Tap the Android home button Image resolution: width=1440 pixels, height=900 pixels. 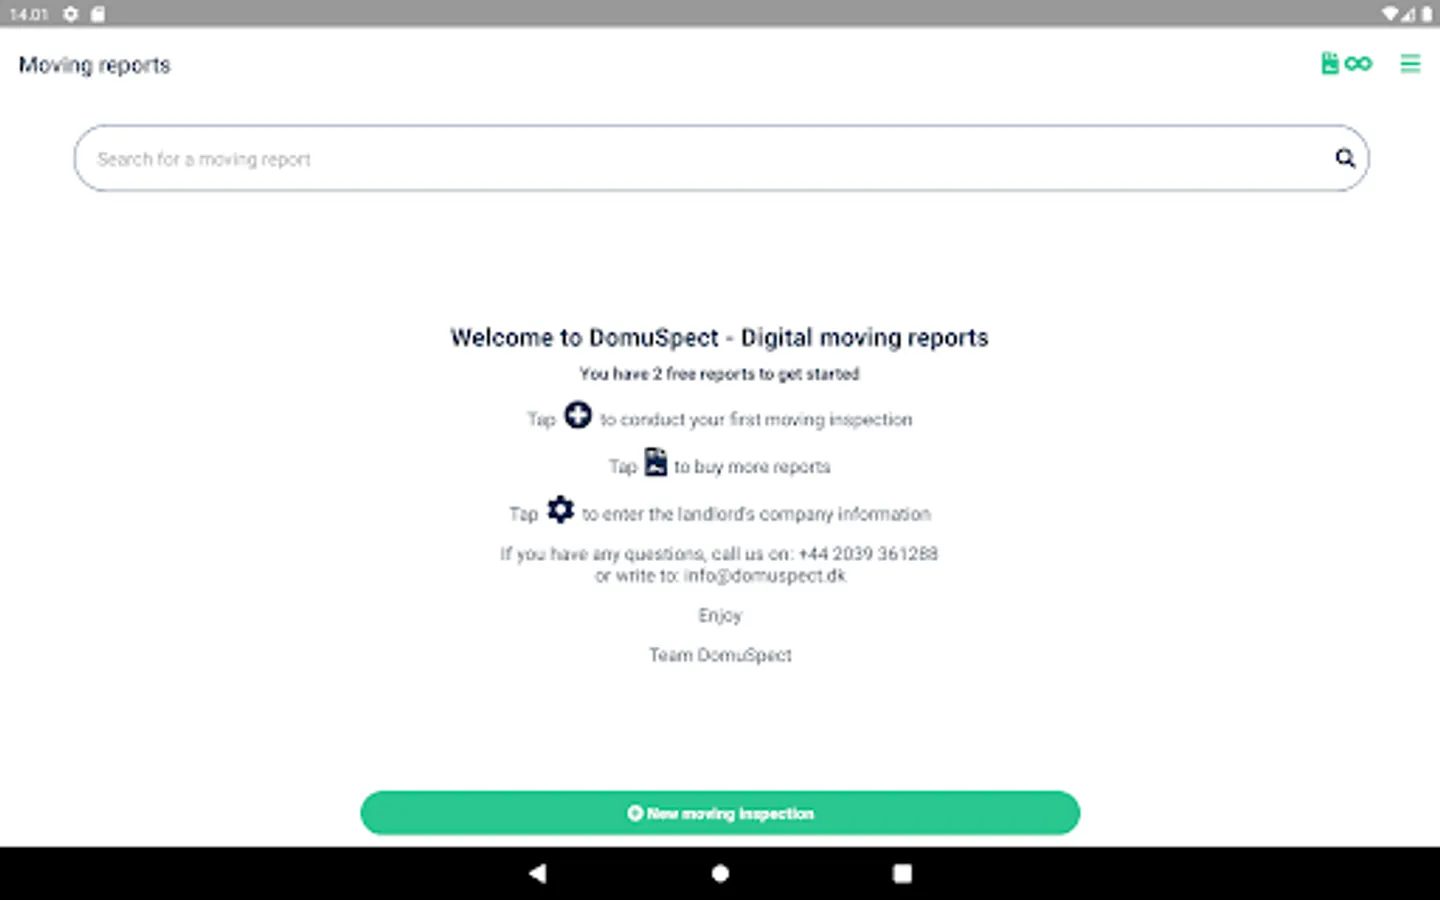[x=720, y=873]
